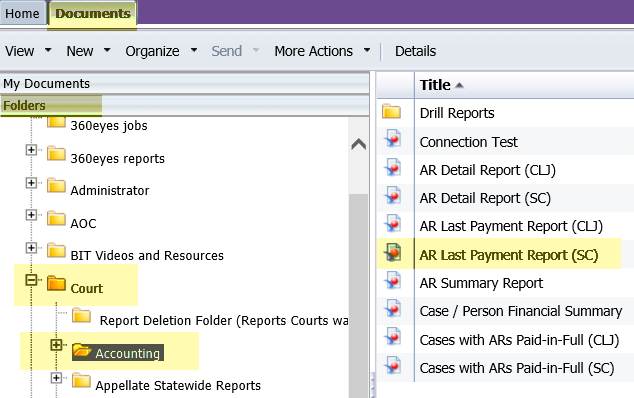Select the AR Summary Report title
This screenshot has width=634, height=398.
pos(481,283)
